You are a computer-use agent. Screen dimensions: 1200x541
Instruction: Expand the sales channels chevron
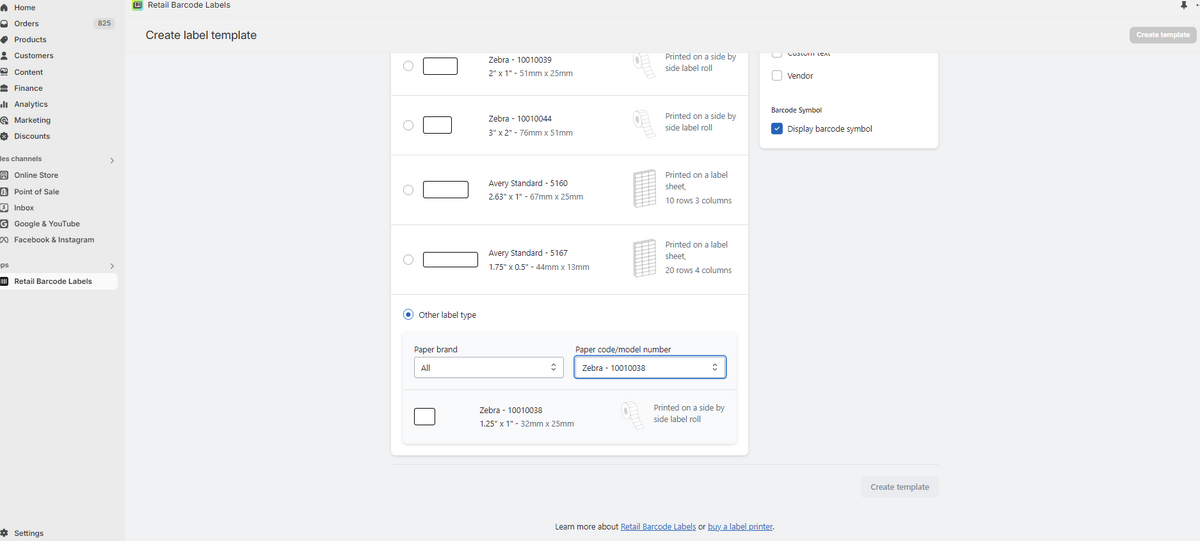(111, 160)
